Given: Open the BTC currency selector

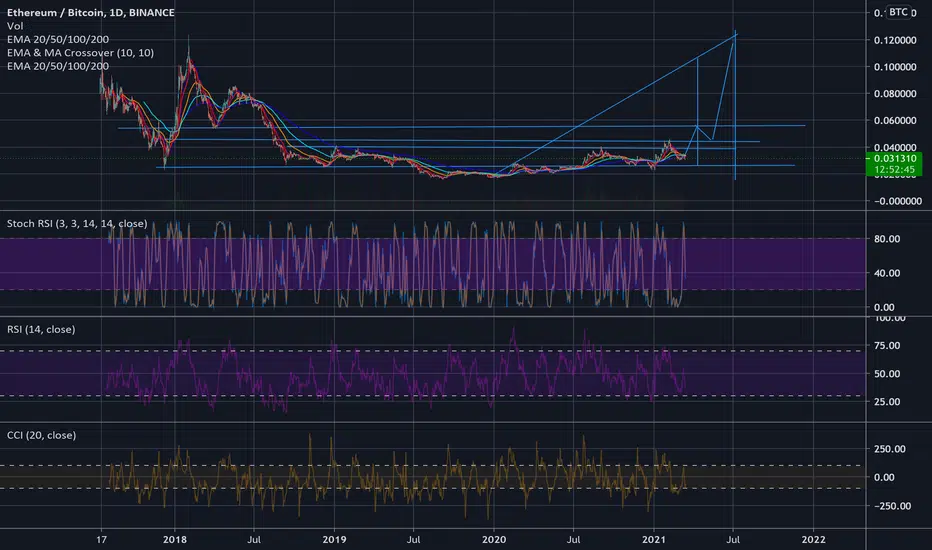Looking at the screenshot, I should point(898,12).
